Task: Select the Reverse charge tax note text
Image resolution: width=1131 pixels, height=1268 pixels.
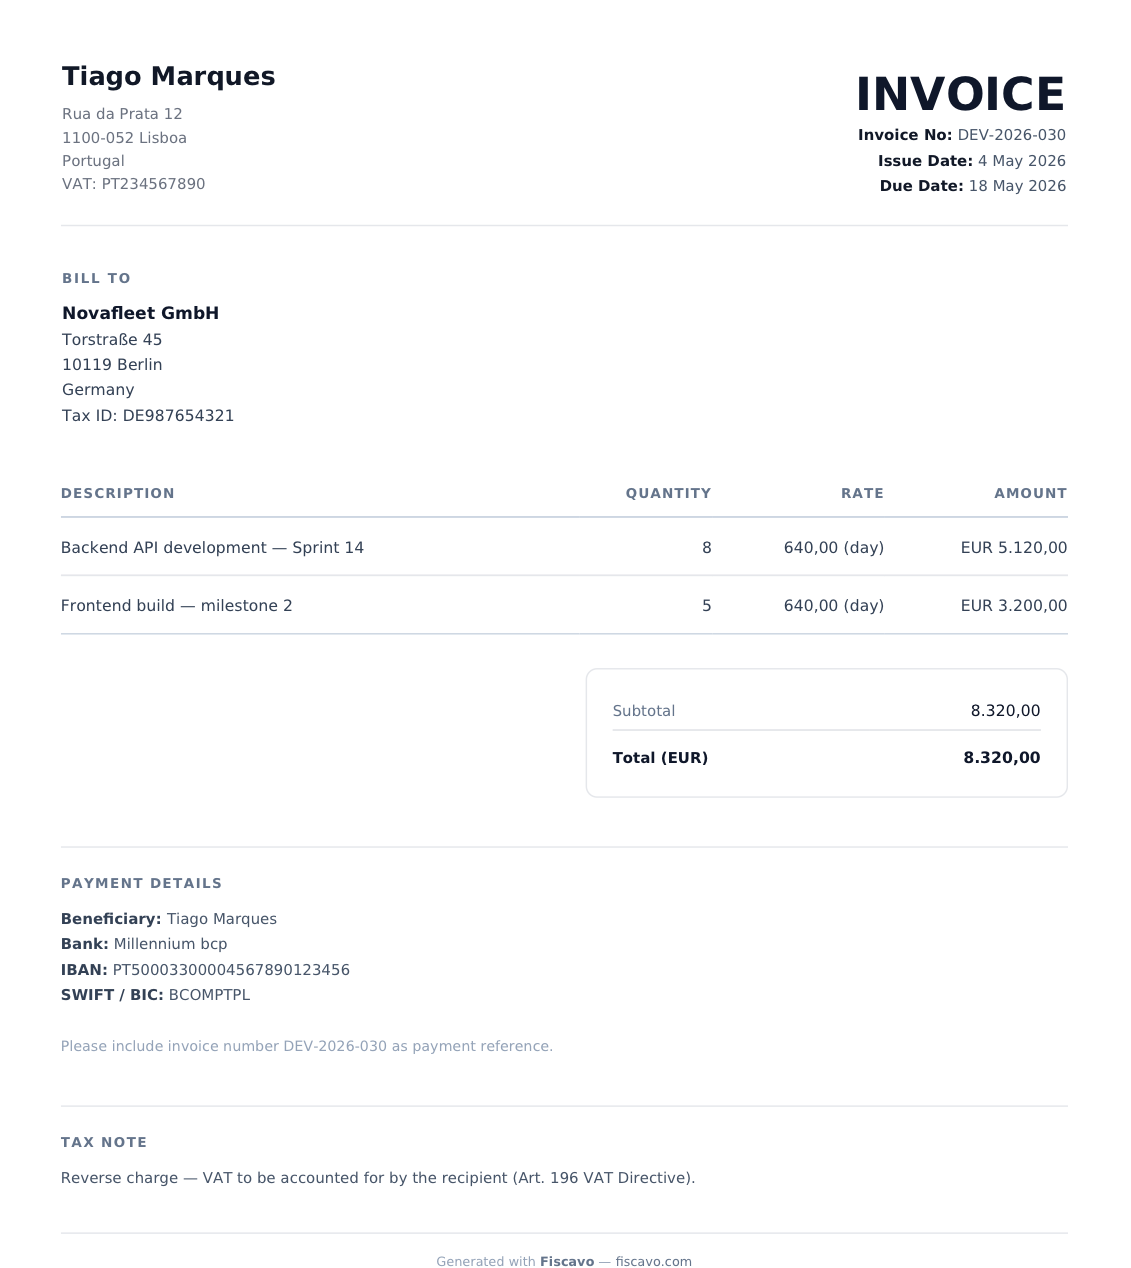Action: [x=378, y=1178]
